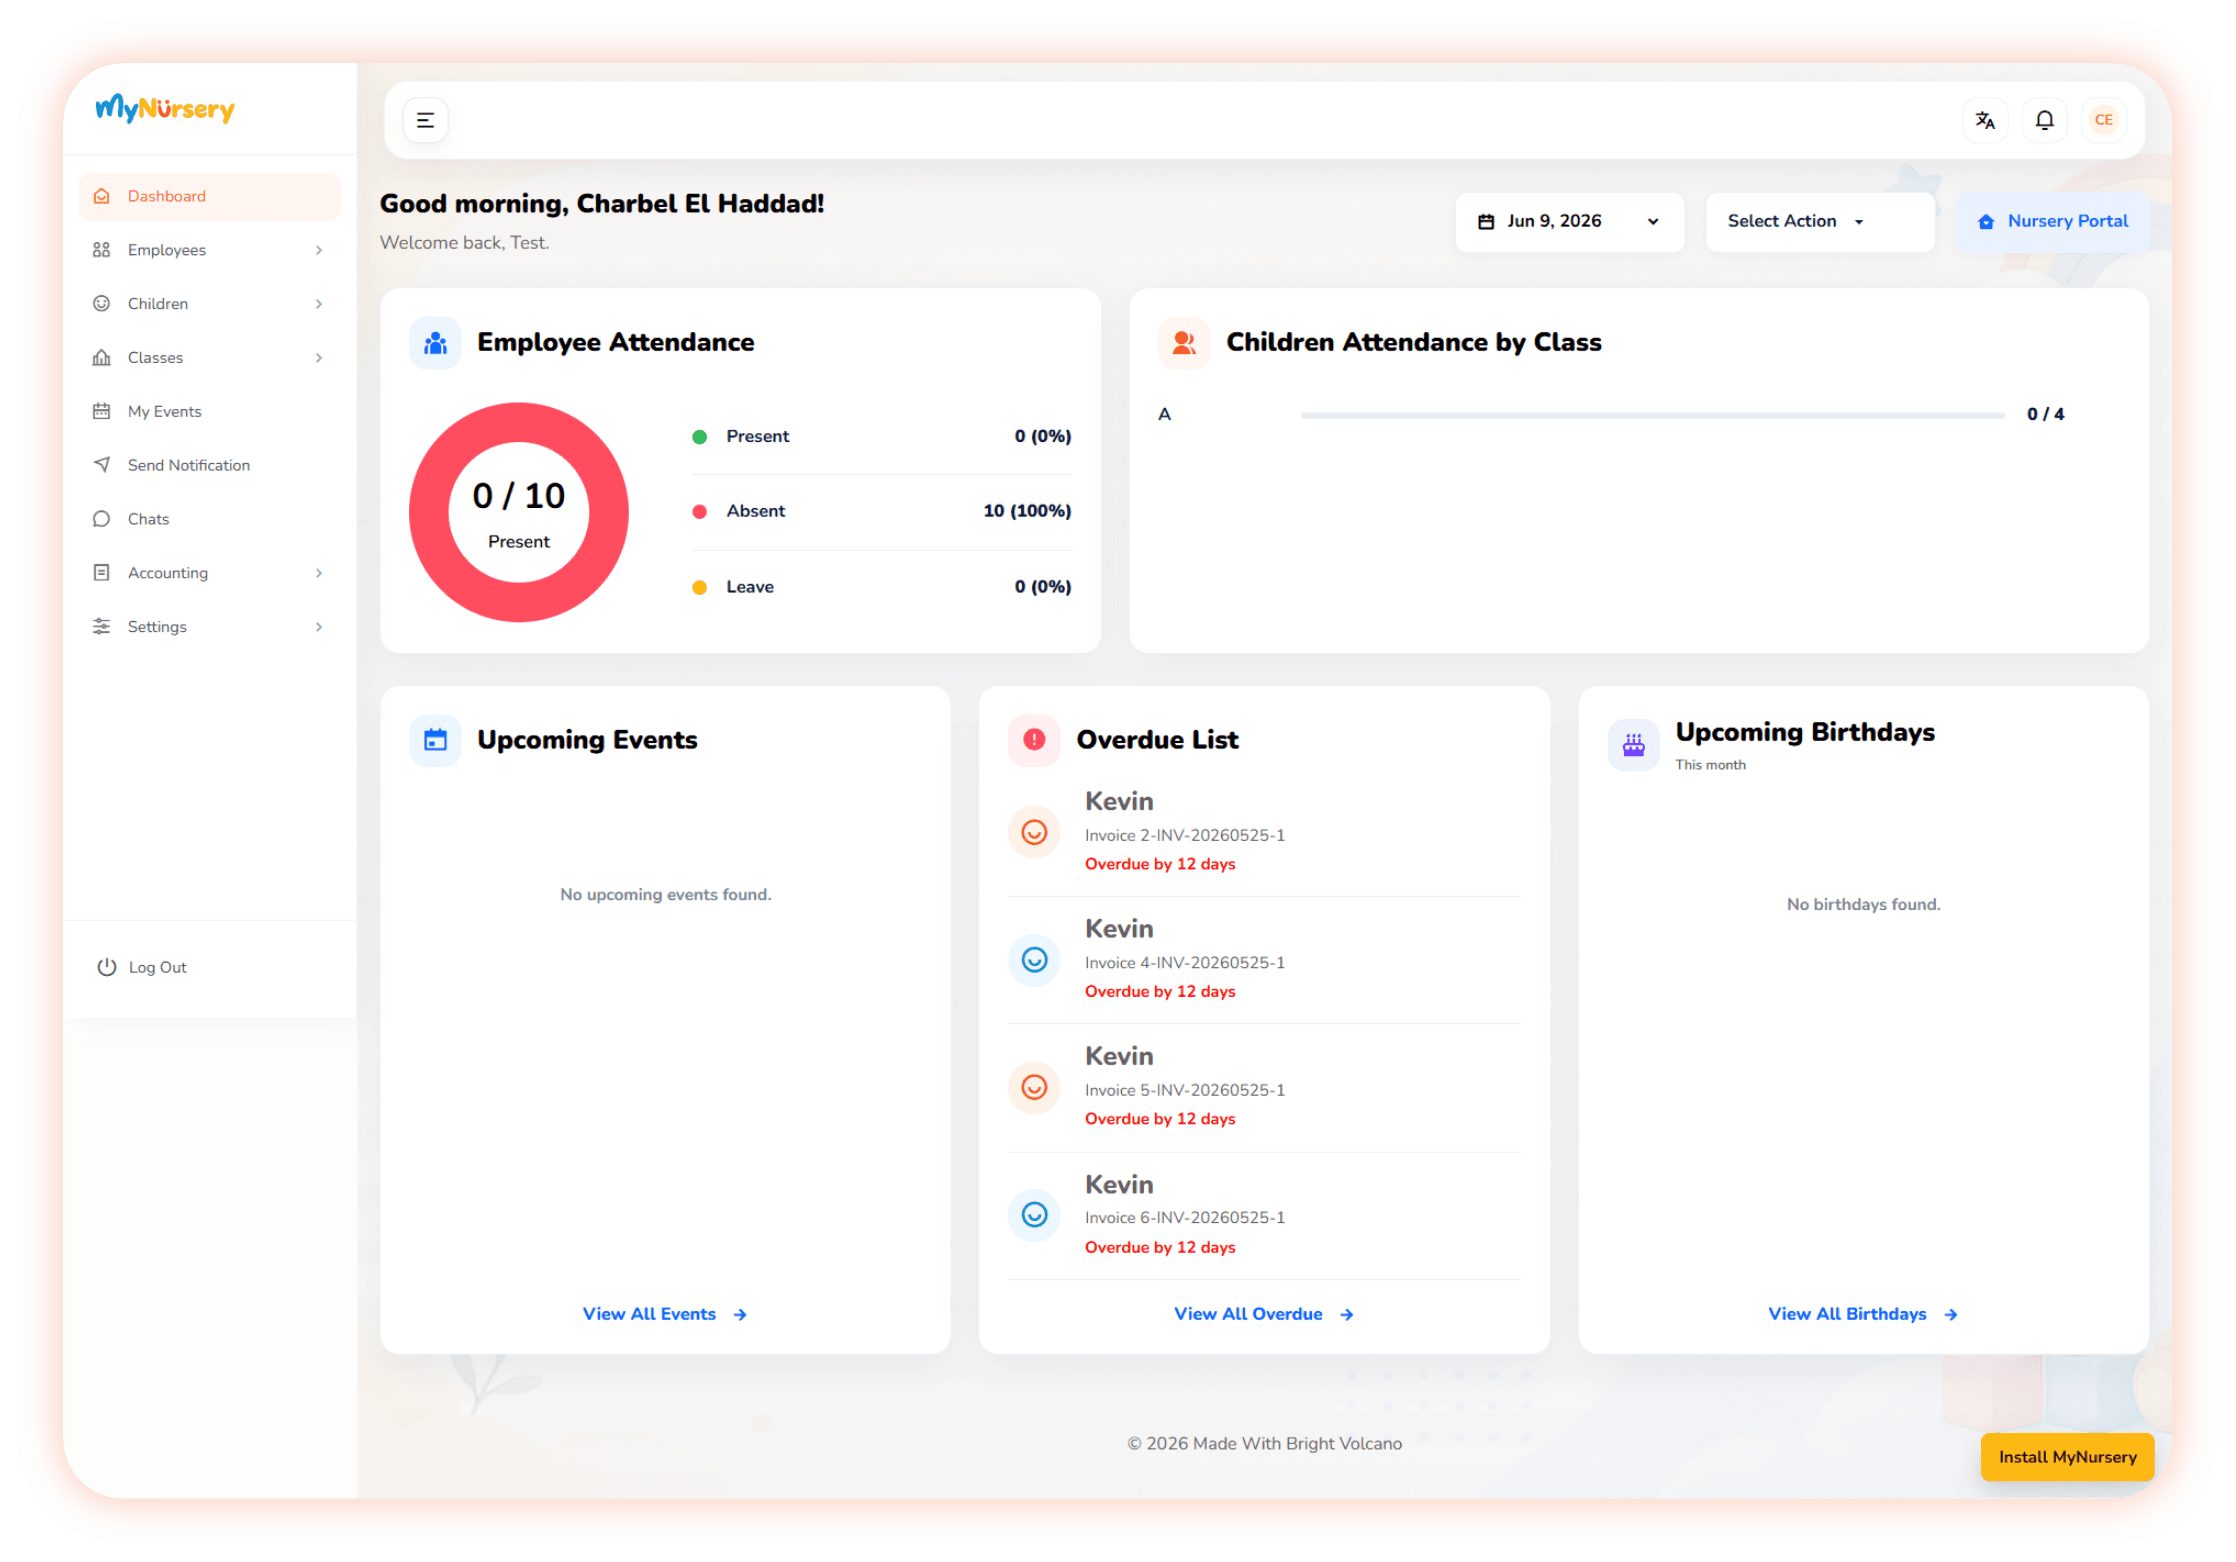Click the Present value 0 (0%)
The height and width of the screenshot is (1562, 2236).
(1043, 436)
